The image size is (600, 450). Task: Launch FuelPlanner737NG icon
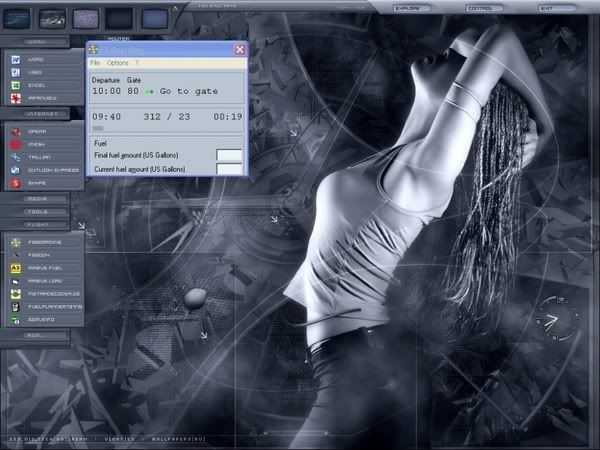tap(16, 307)
